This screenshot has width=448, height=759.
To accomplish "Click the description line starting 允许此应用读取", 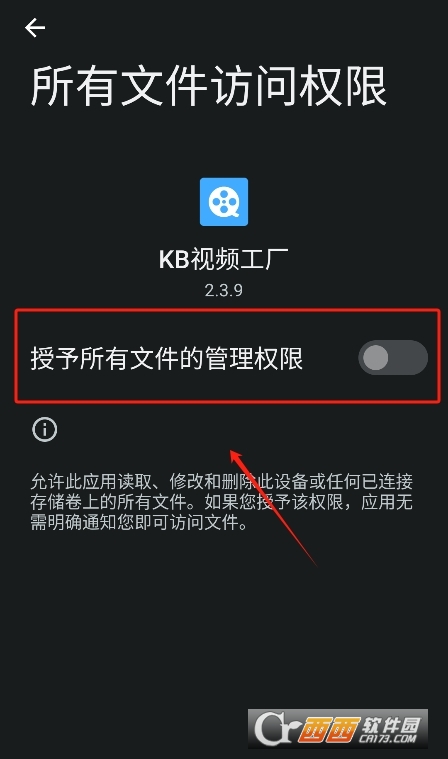I will (x=222, y=481).
